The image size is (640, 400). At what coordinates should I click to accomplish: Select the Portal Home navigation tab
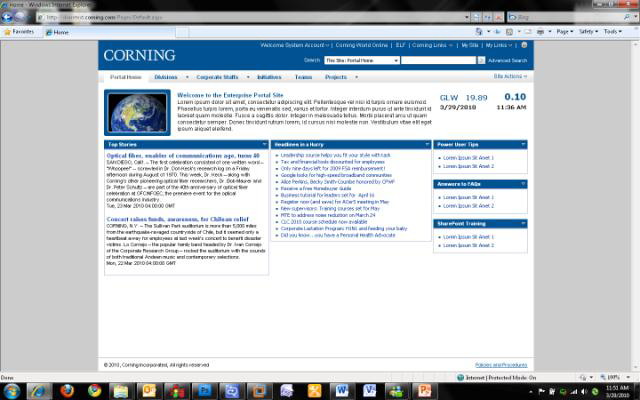(126, 77)
